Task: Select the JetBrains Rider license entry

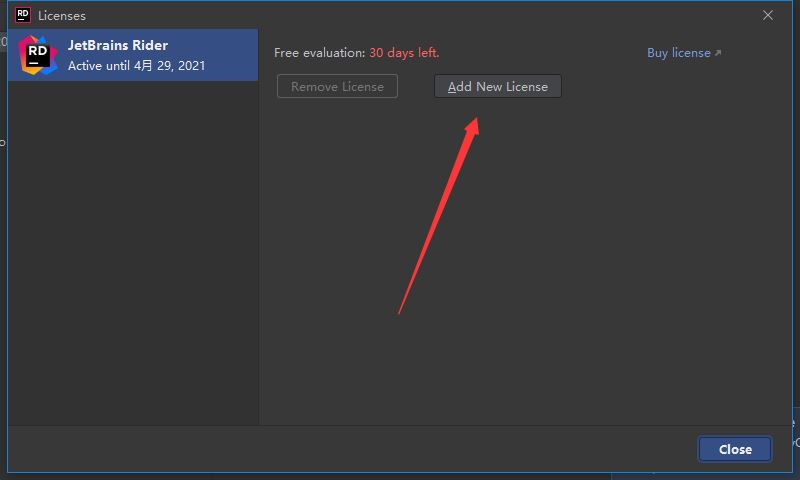Action: pos(133,55)
